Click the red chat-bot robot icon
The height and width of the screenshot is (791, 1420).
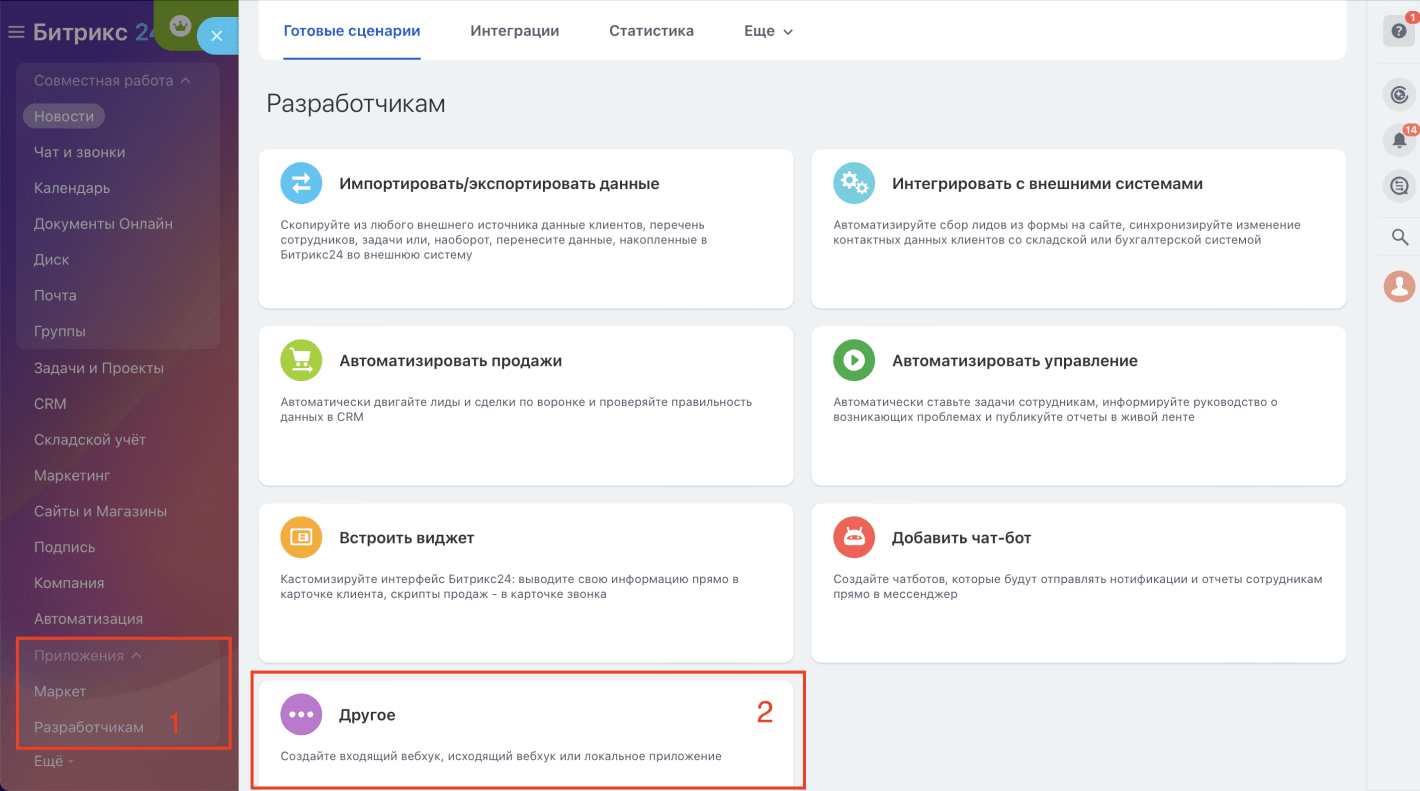854,537
